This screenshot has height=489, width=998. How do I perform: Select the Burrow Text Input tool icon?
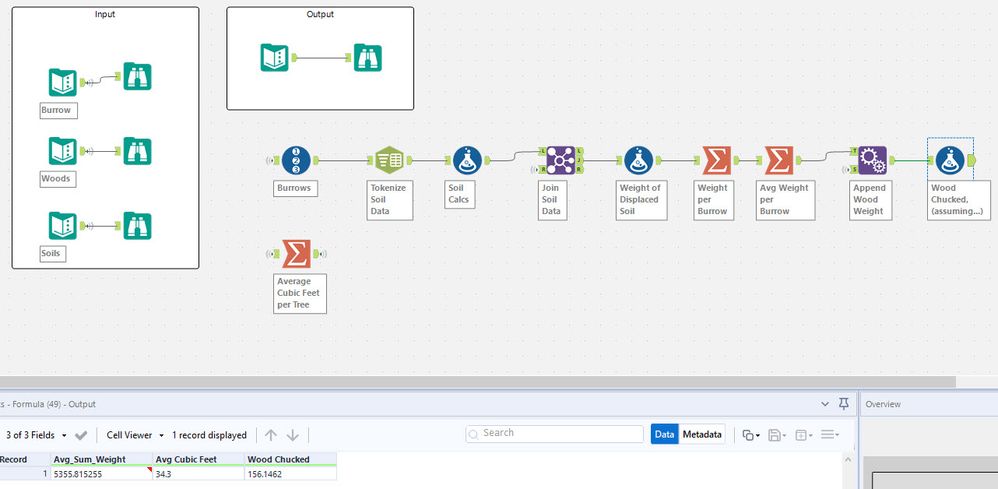62,82
